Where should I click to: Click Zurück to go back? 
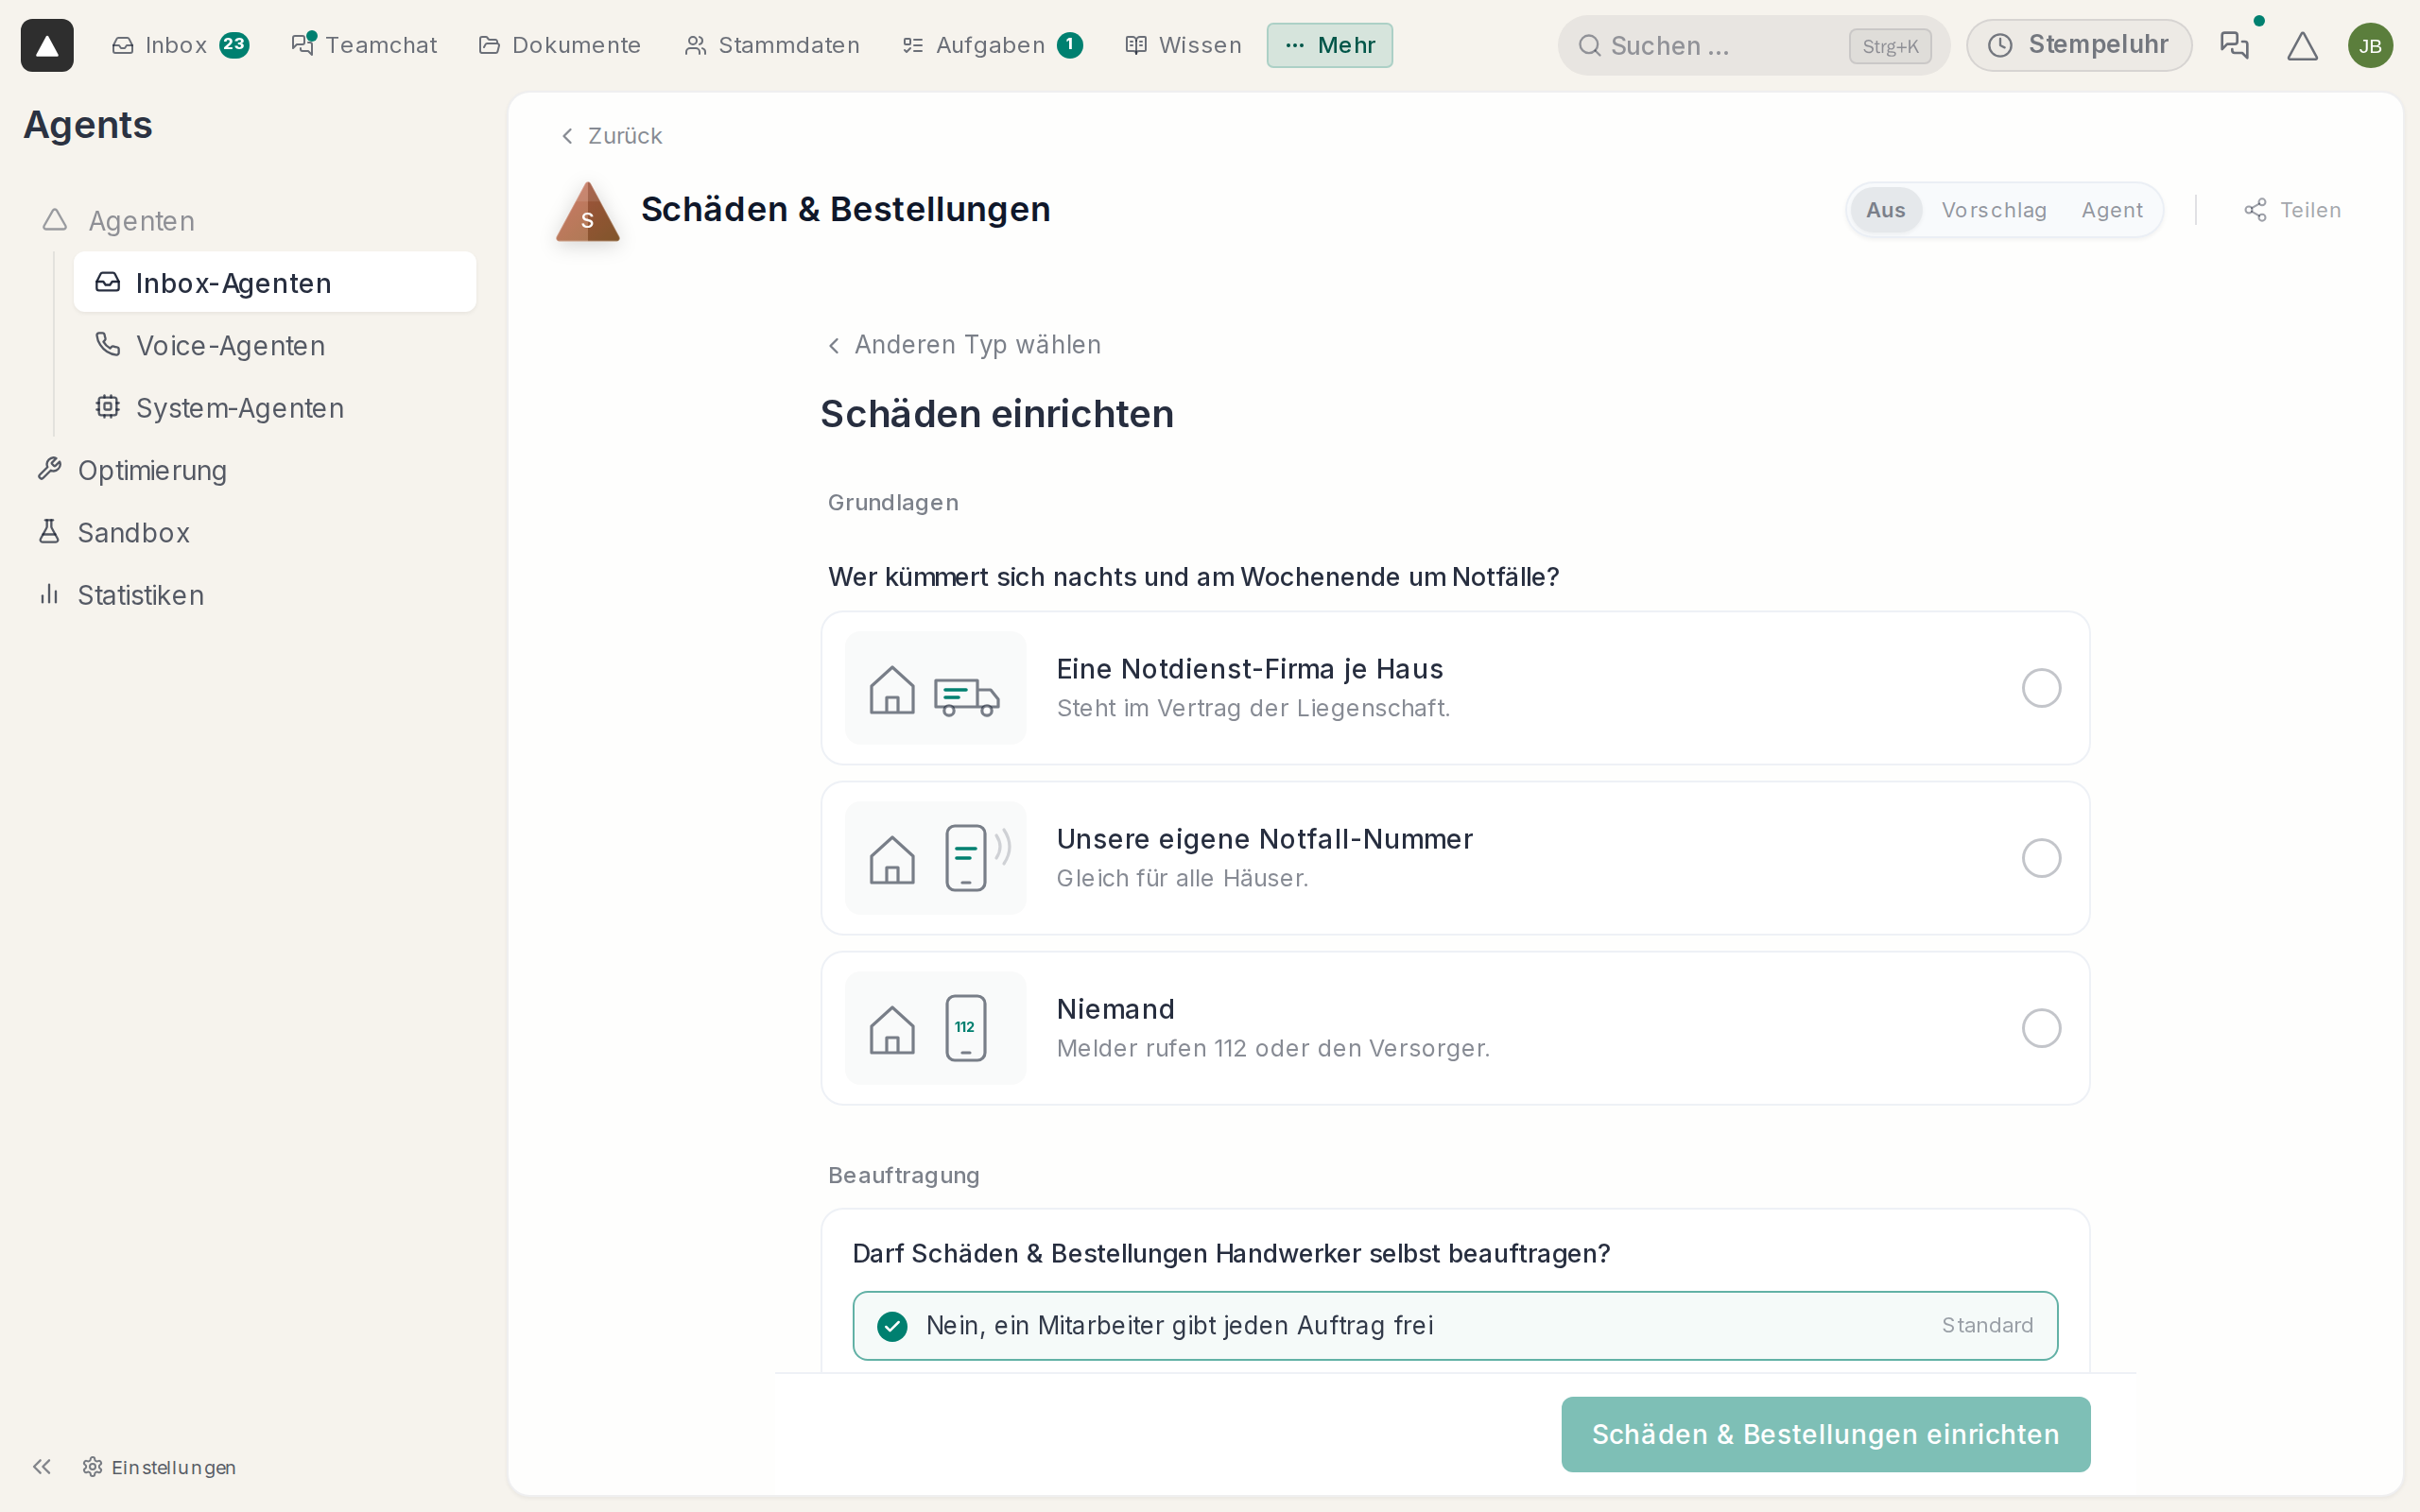[611, 136]
